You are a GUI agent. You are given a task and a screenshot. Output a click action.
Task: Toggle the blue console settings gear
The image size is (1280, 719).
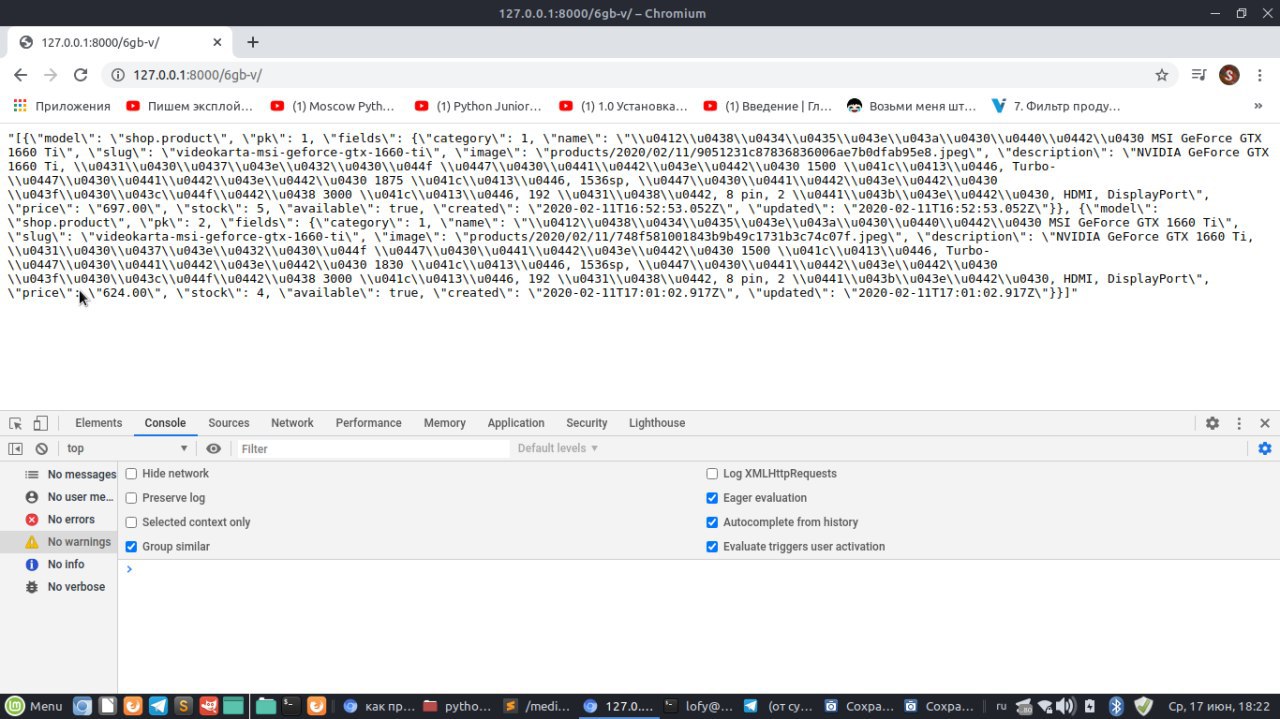click(1265, 449)
